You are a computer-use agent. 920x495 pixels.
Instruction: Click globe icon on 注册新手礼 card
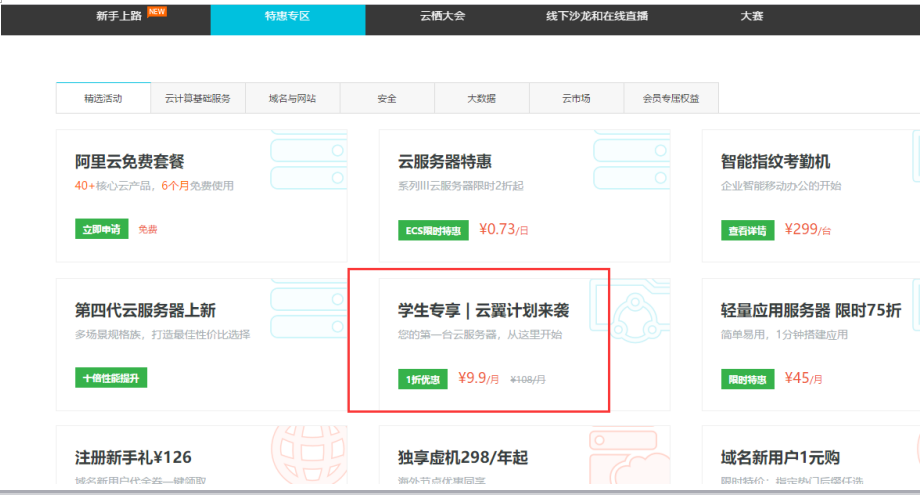pos(309,455)
